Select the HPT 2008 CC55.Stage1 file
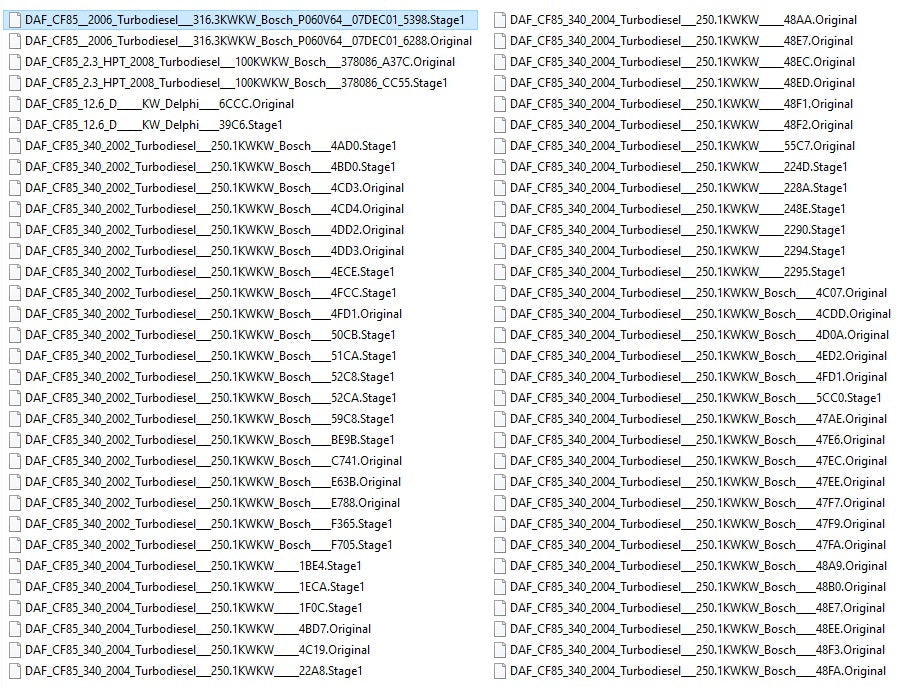907x687 pixels. (236, 83)
